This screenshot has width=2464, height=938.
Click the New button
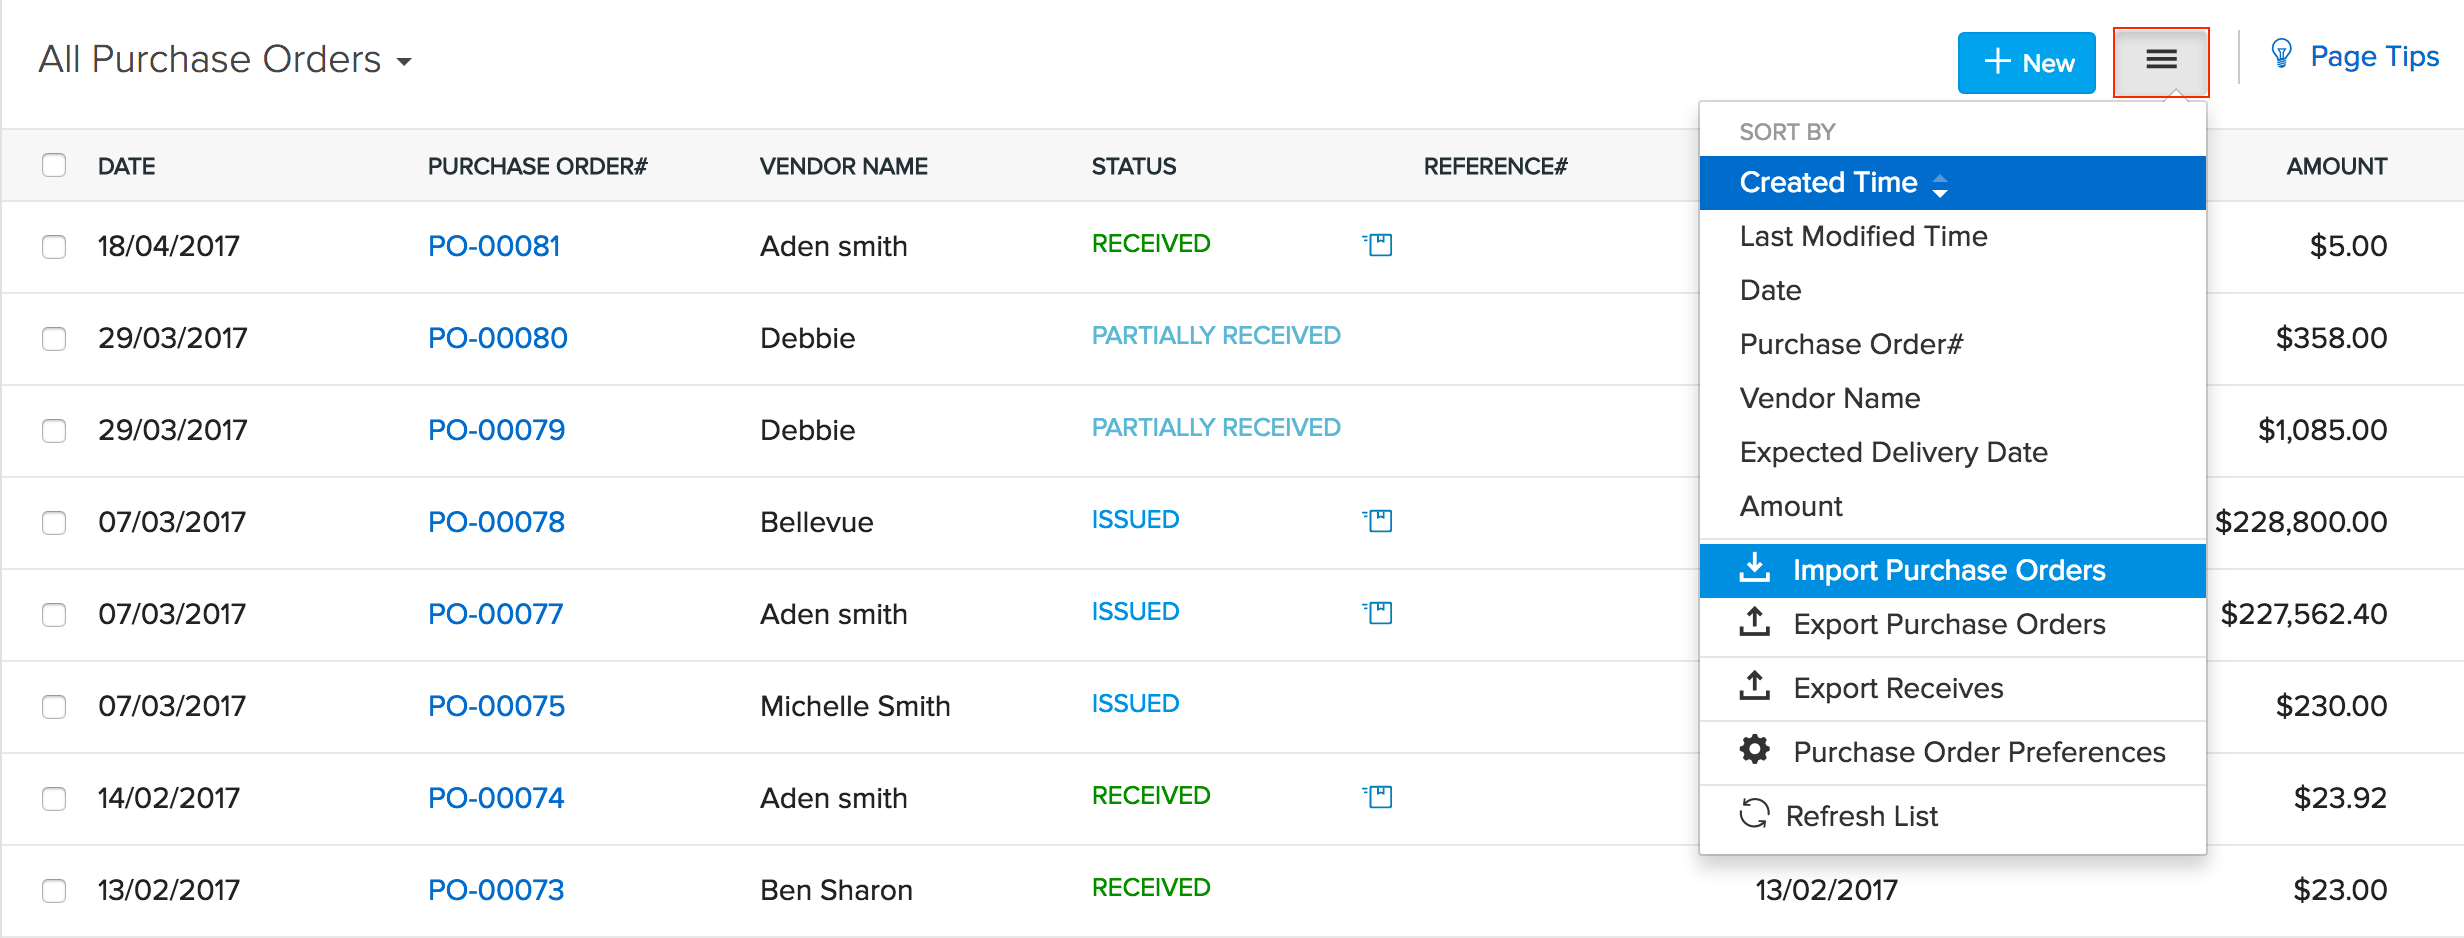(x=2026, y=62)
